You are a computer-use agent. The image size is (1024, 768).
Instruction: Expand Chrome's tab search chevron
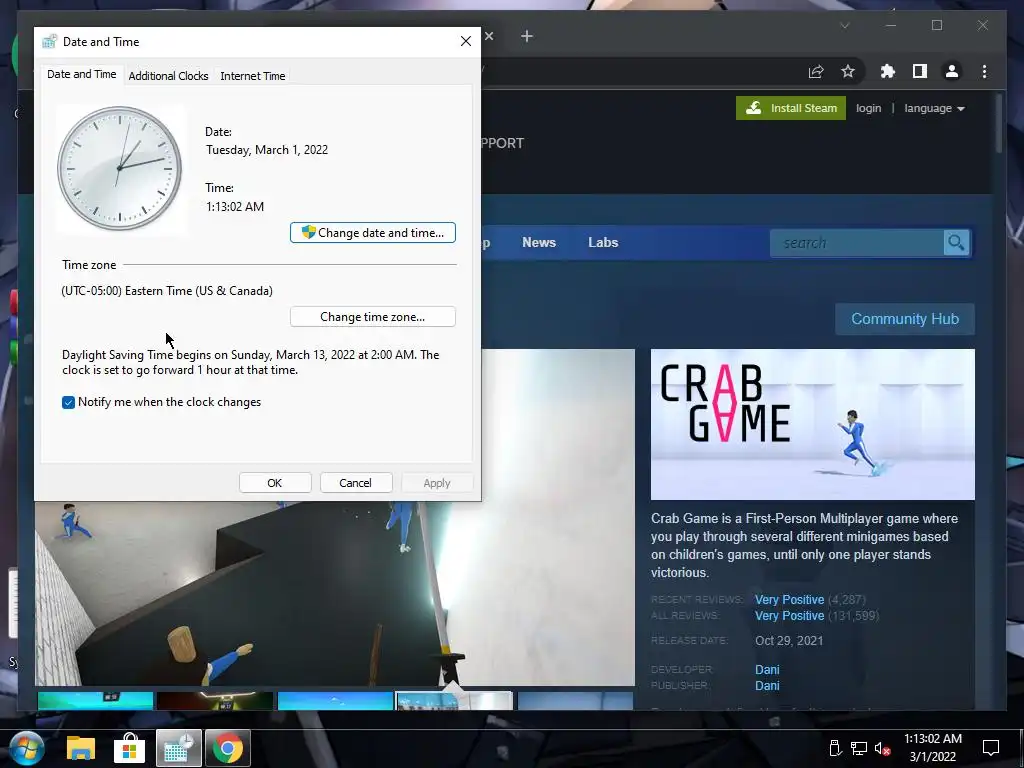pyautogui.click(x=844, y=25)
